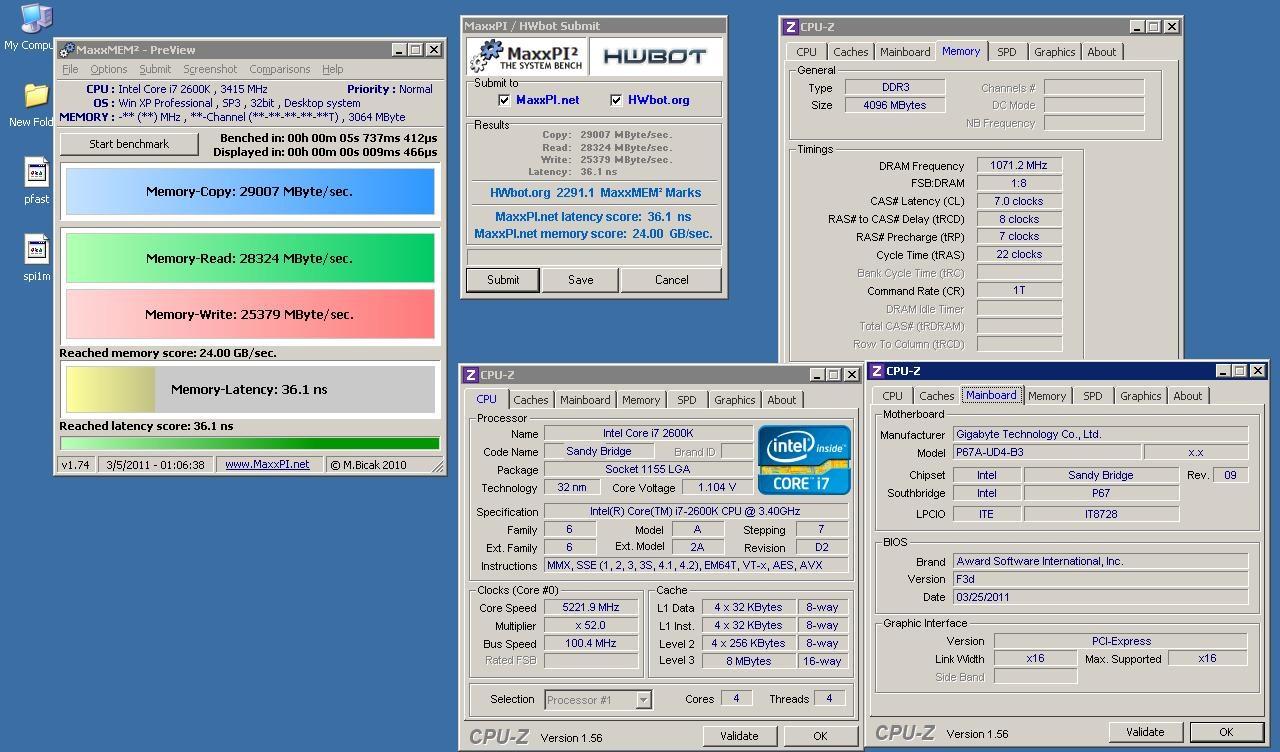Open Mainboard tab in CPU-Z CPU window

[x=585, y=400]
